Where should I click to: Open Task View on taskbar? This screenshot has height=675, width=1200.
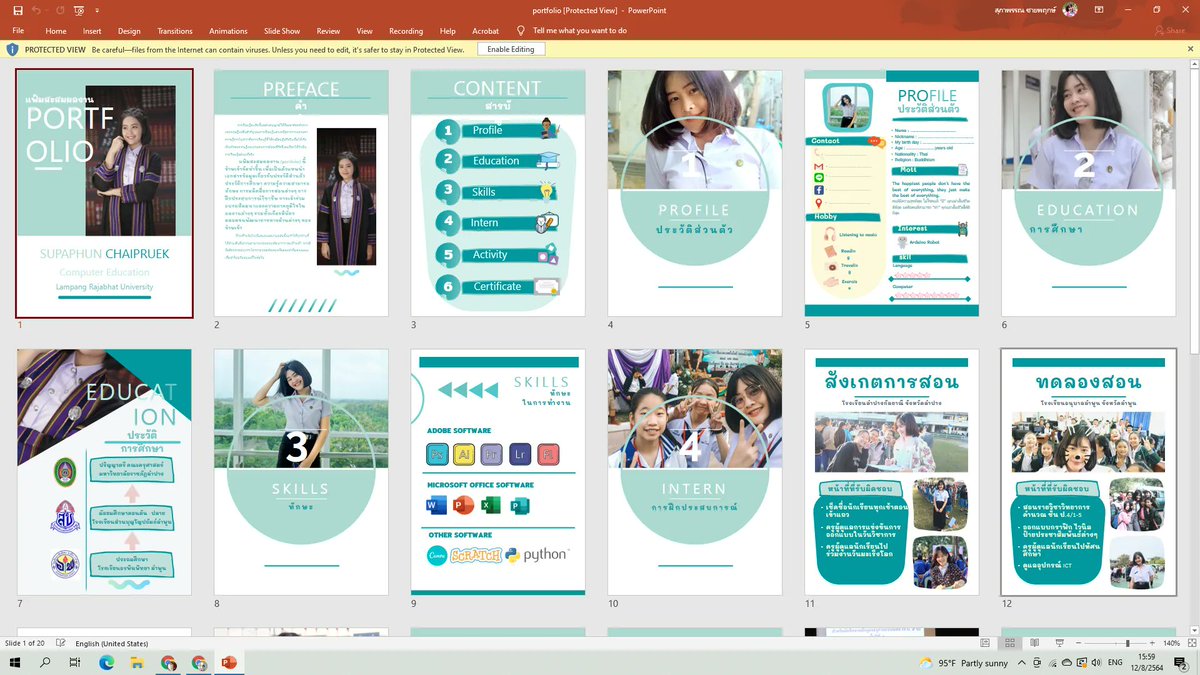click(x=75, y=663)
